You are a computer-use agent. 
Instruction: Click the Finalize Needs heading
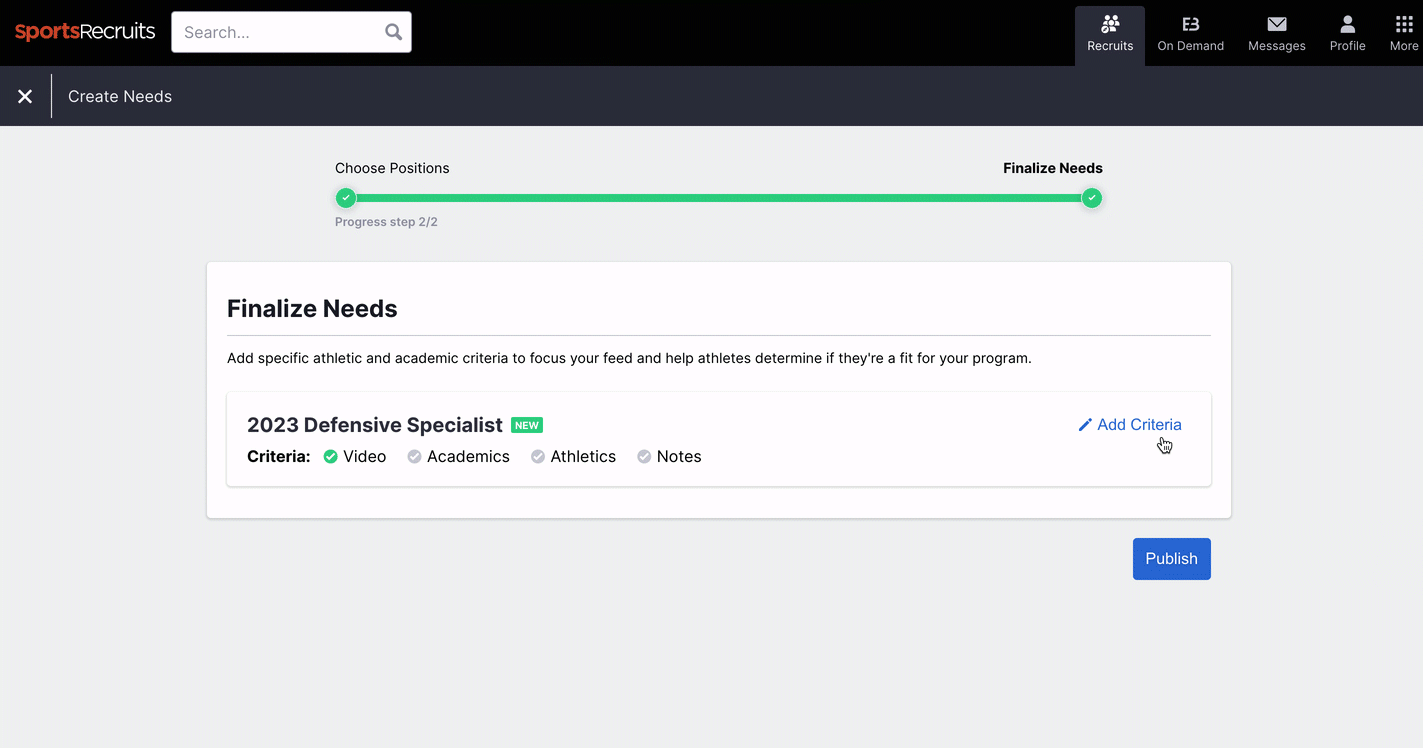pos(312,309)
